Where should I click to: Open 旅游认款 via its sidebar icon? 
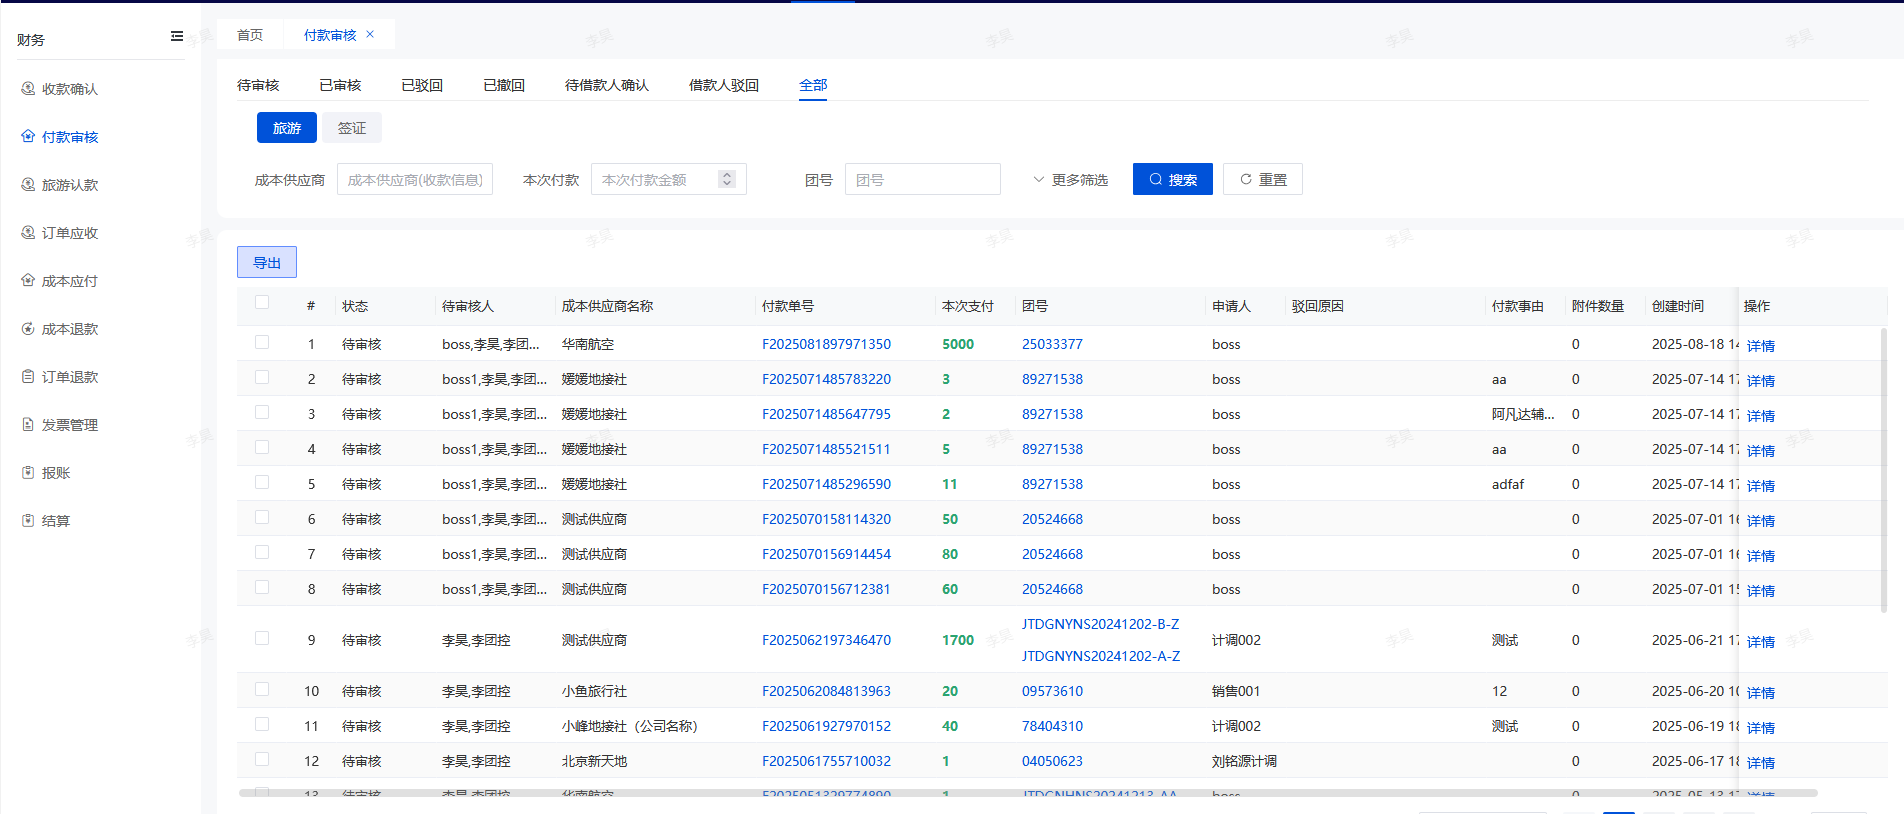click(28, 185)
